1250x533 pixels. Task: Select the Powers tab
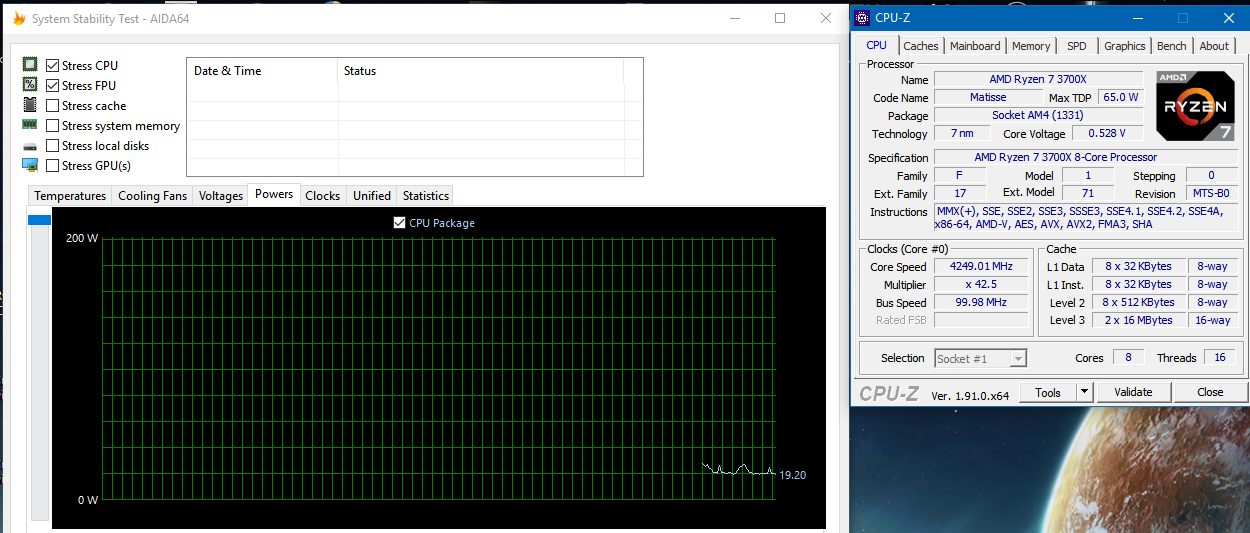tap(274, 194)
